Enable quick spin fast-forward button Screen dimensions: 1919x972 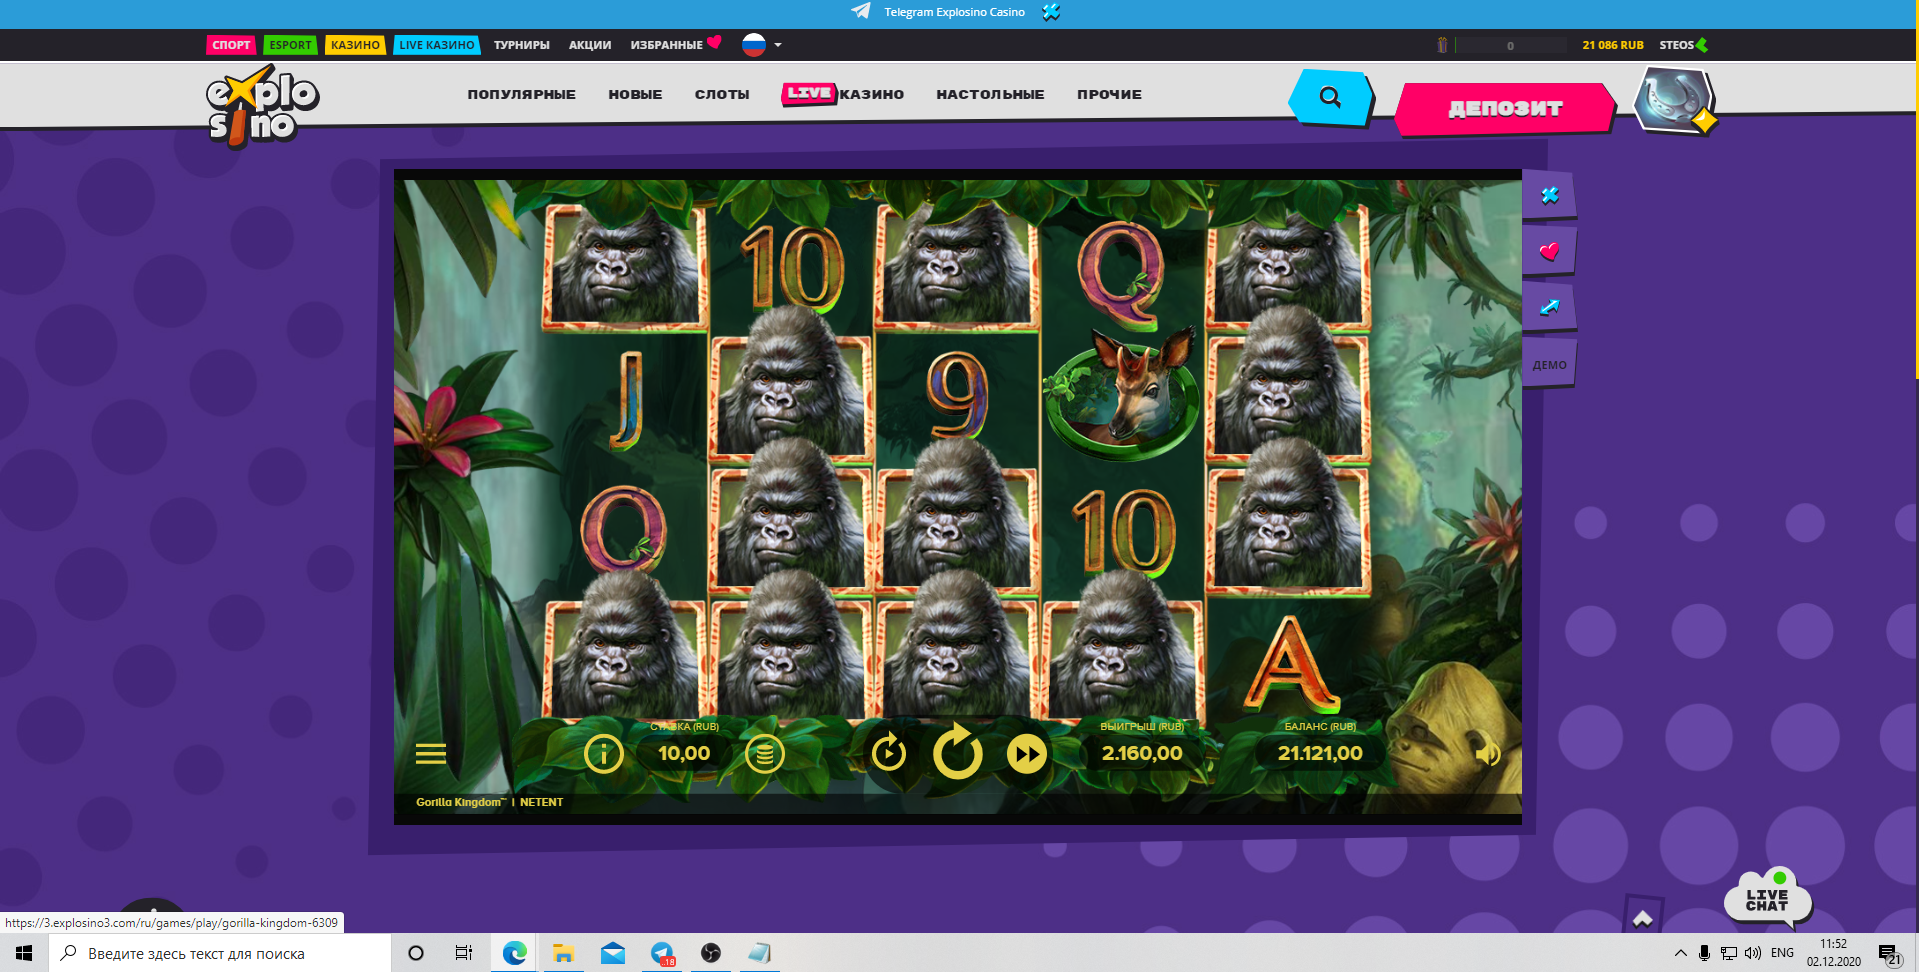tap(1027, 754)
